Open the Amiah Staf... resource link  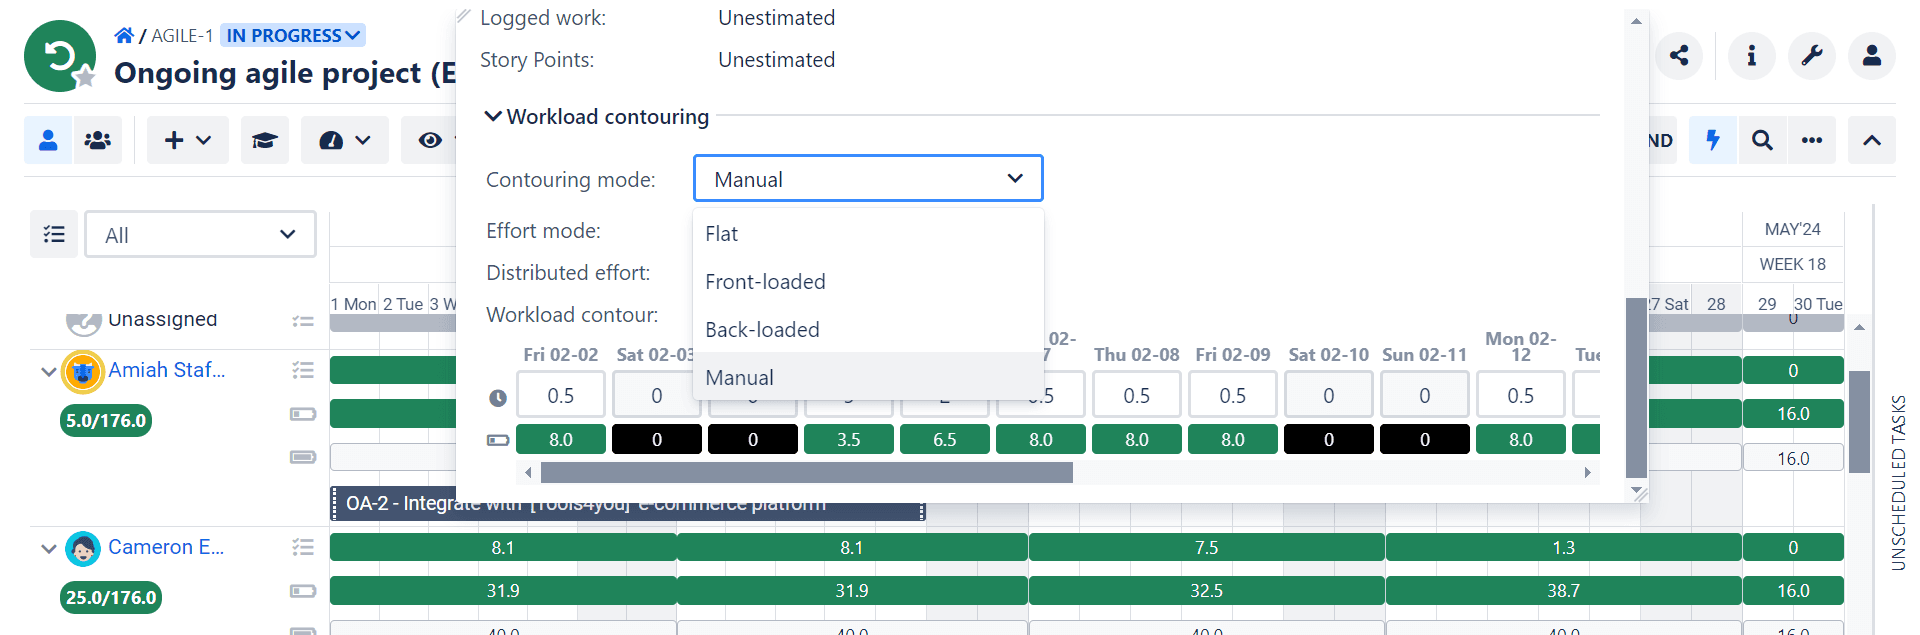(x=167, y=370)
